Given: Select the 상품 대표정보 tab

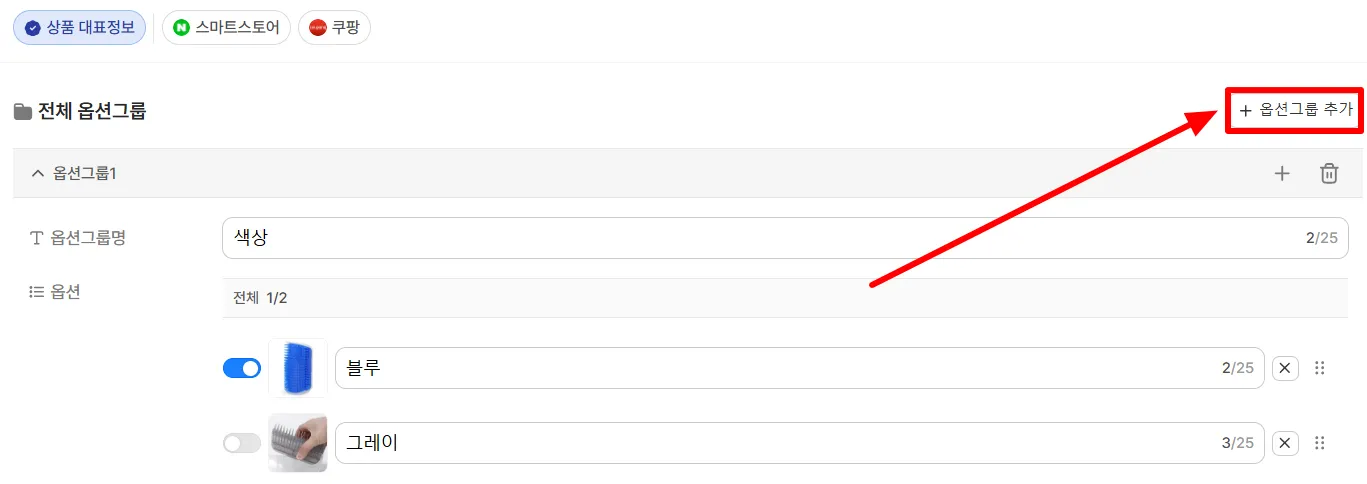Looking at the screenshot, I should coord(80,28).
